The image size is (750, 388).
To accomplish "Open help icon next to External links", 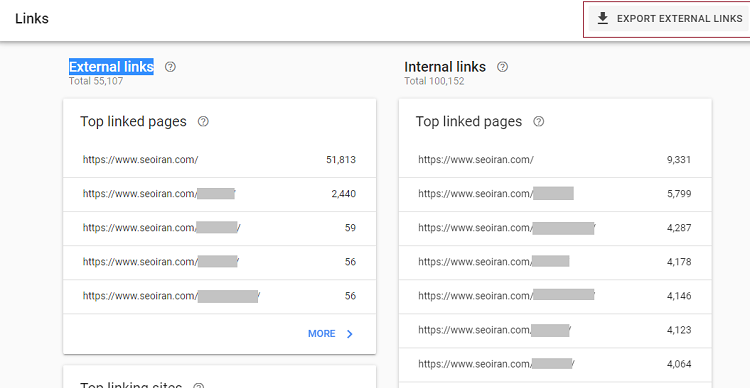I will [170, 67].
